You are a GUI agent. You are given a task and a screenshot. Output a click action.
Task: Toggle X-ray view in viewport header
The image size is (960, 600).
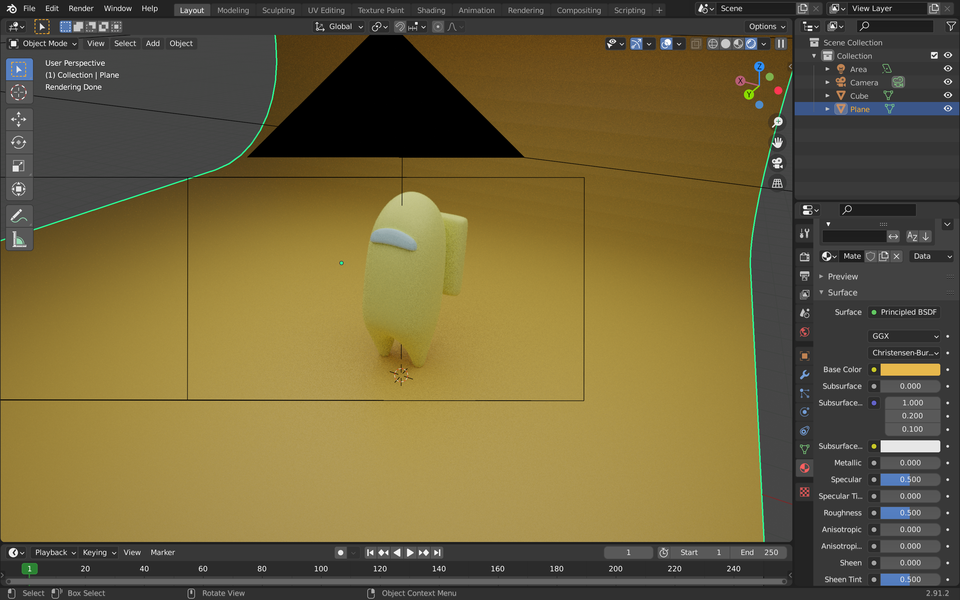(696, 43)
